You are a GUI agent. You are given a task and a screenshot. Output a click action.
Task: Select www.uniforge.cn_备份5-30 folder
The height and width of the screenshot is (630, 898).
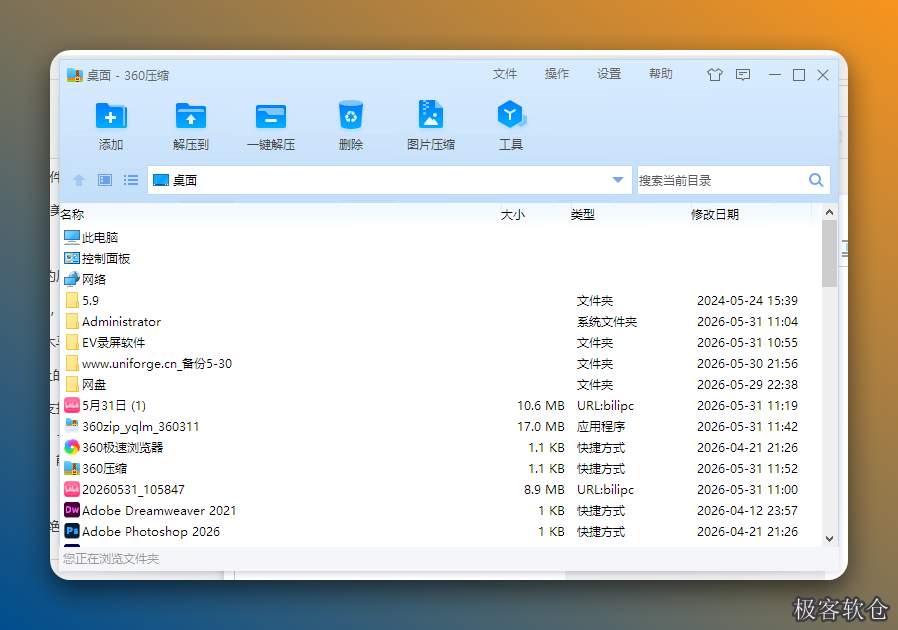click(x=441, y=363)
